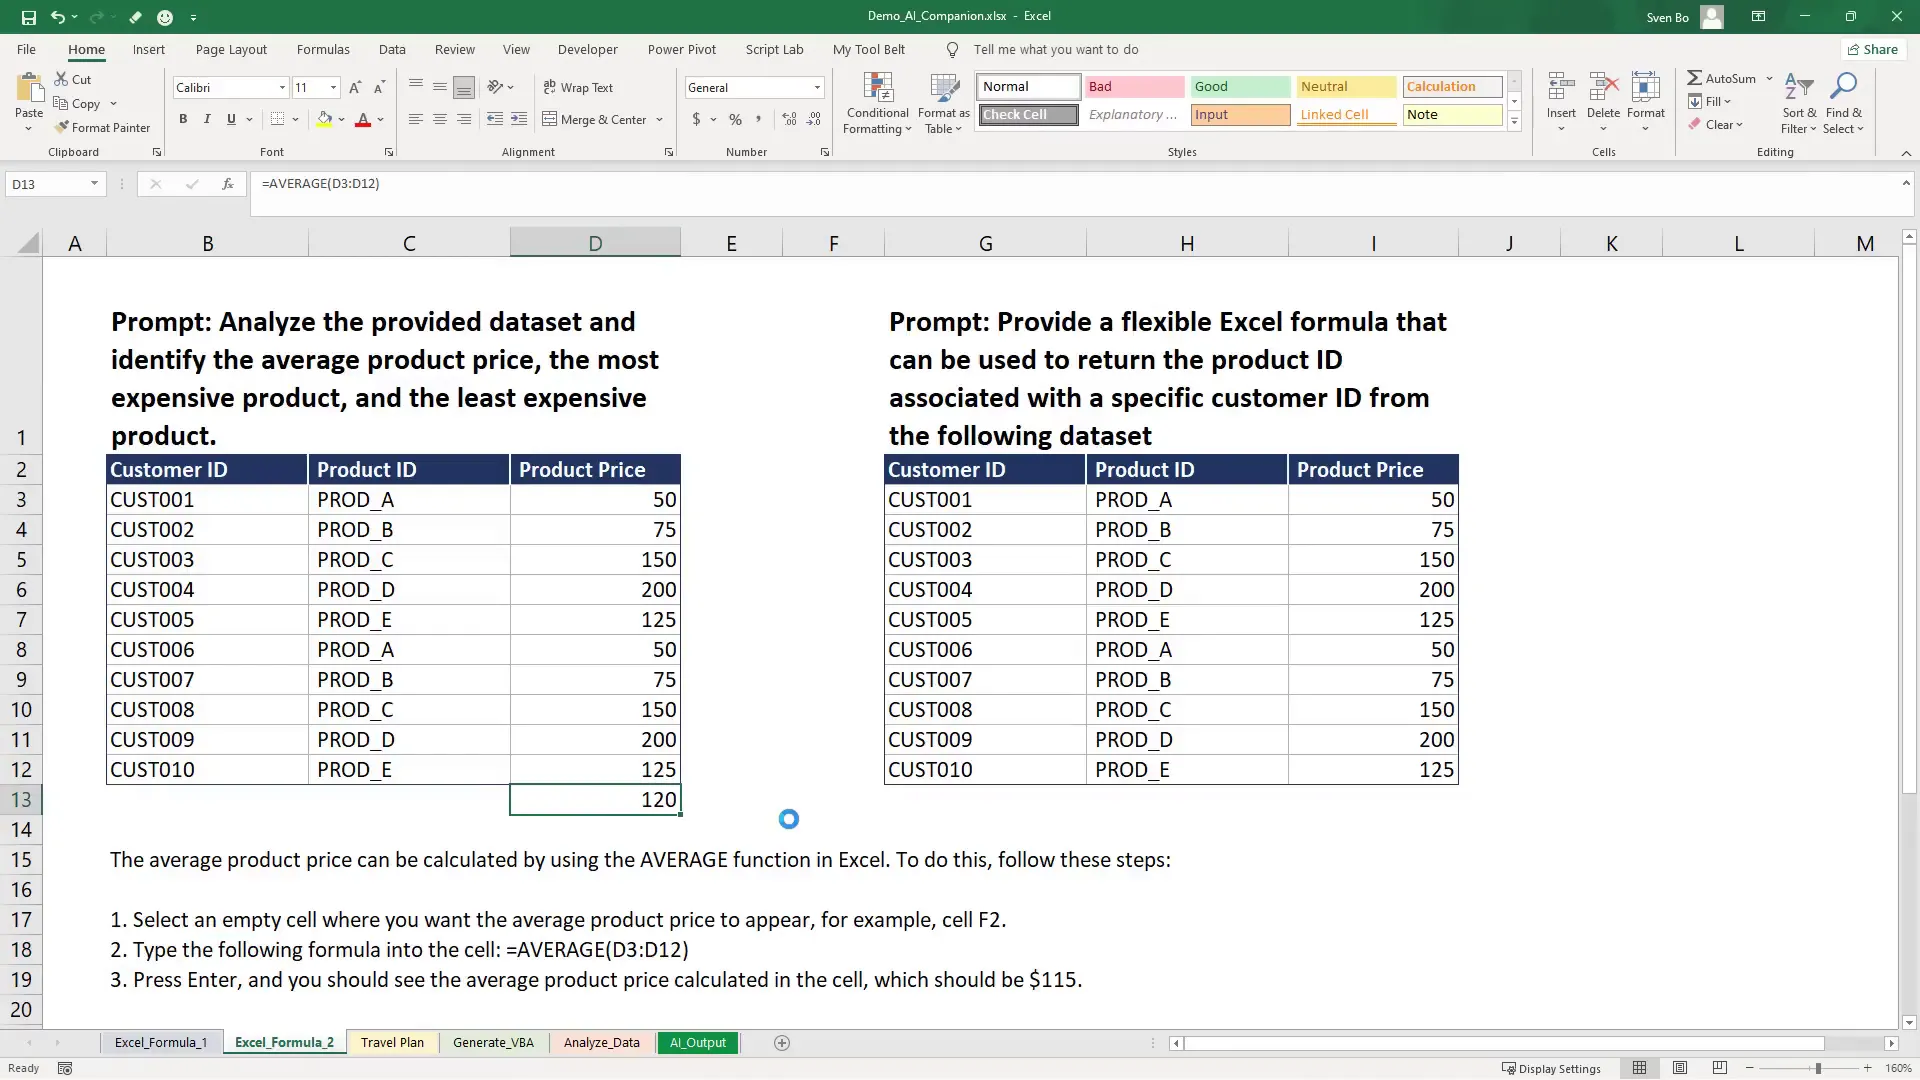Add a new worksheet with plus button
The image size is (1920, 1080).
click(782, 1042)
